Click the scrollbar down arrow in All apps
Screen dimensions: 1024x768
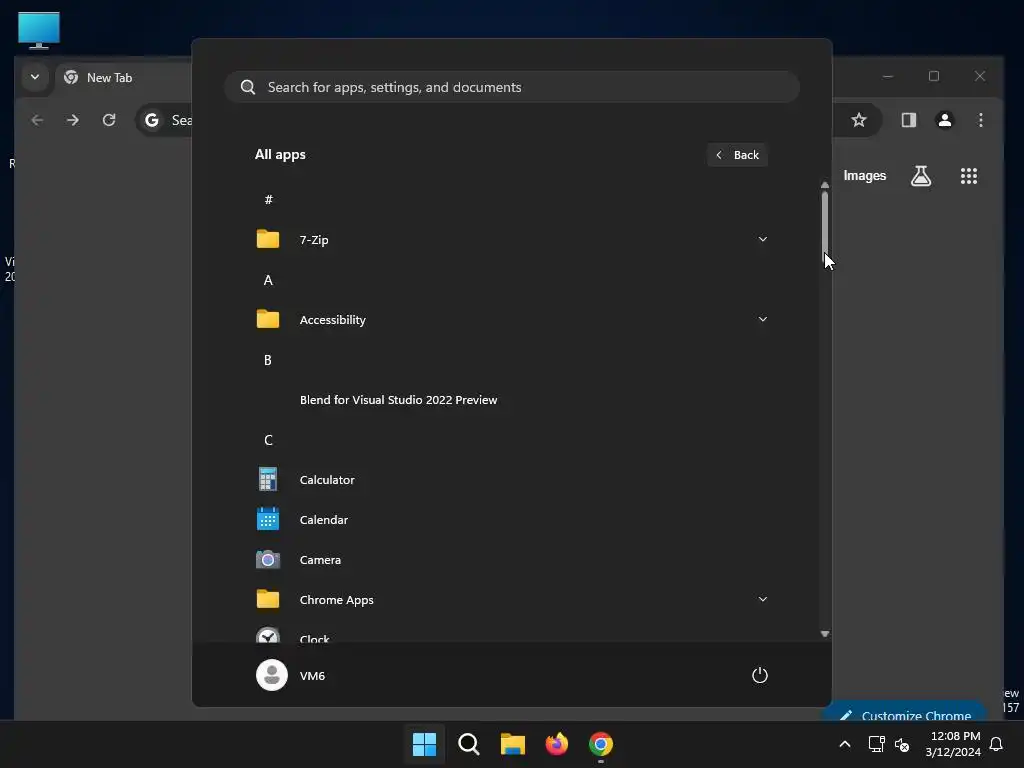coord(825,634)
